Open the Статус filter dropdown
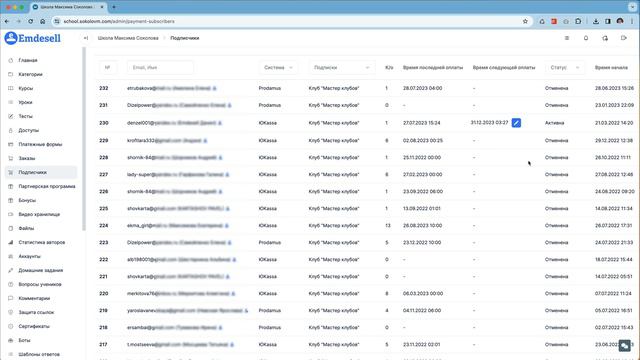The height and width of the screenshot is (360, 640). point(564,67)
